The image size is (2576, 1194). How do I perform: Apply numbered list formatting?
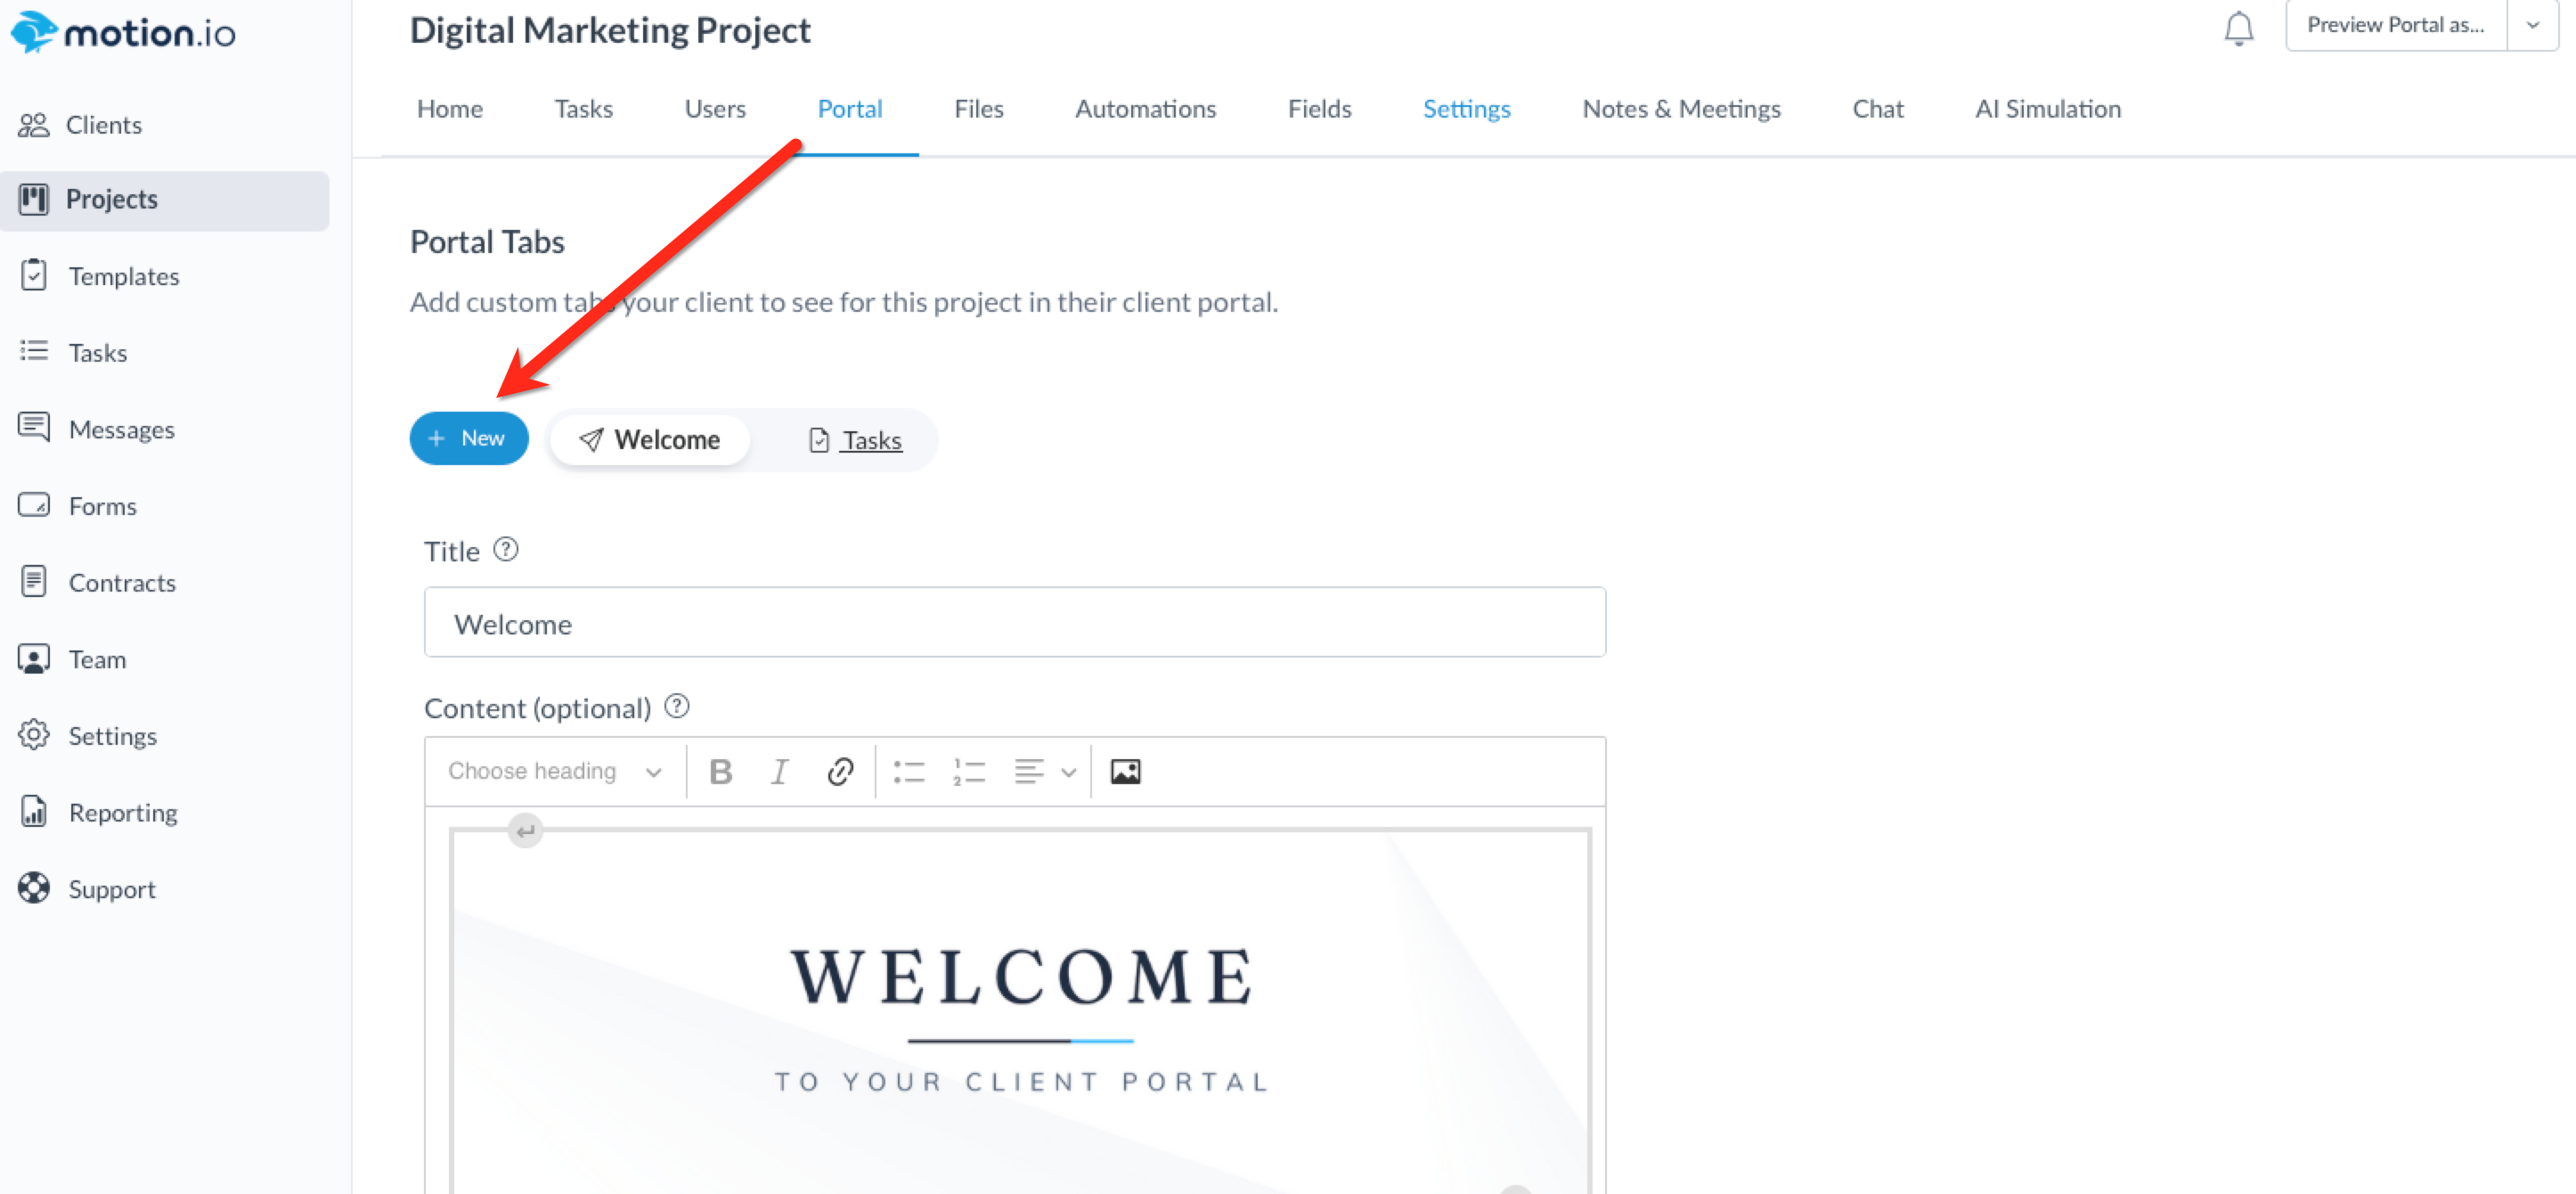click(x=968, y=771)
